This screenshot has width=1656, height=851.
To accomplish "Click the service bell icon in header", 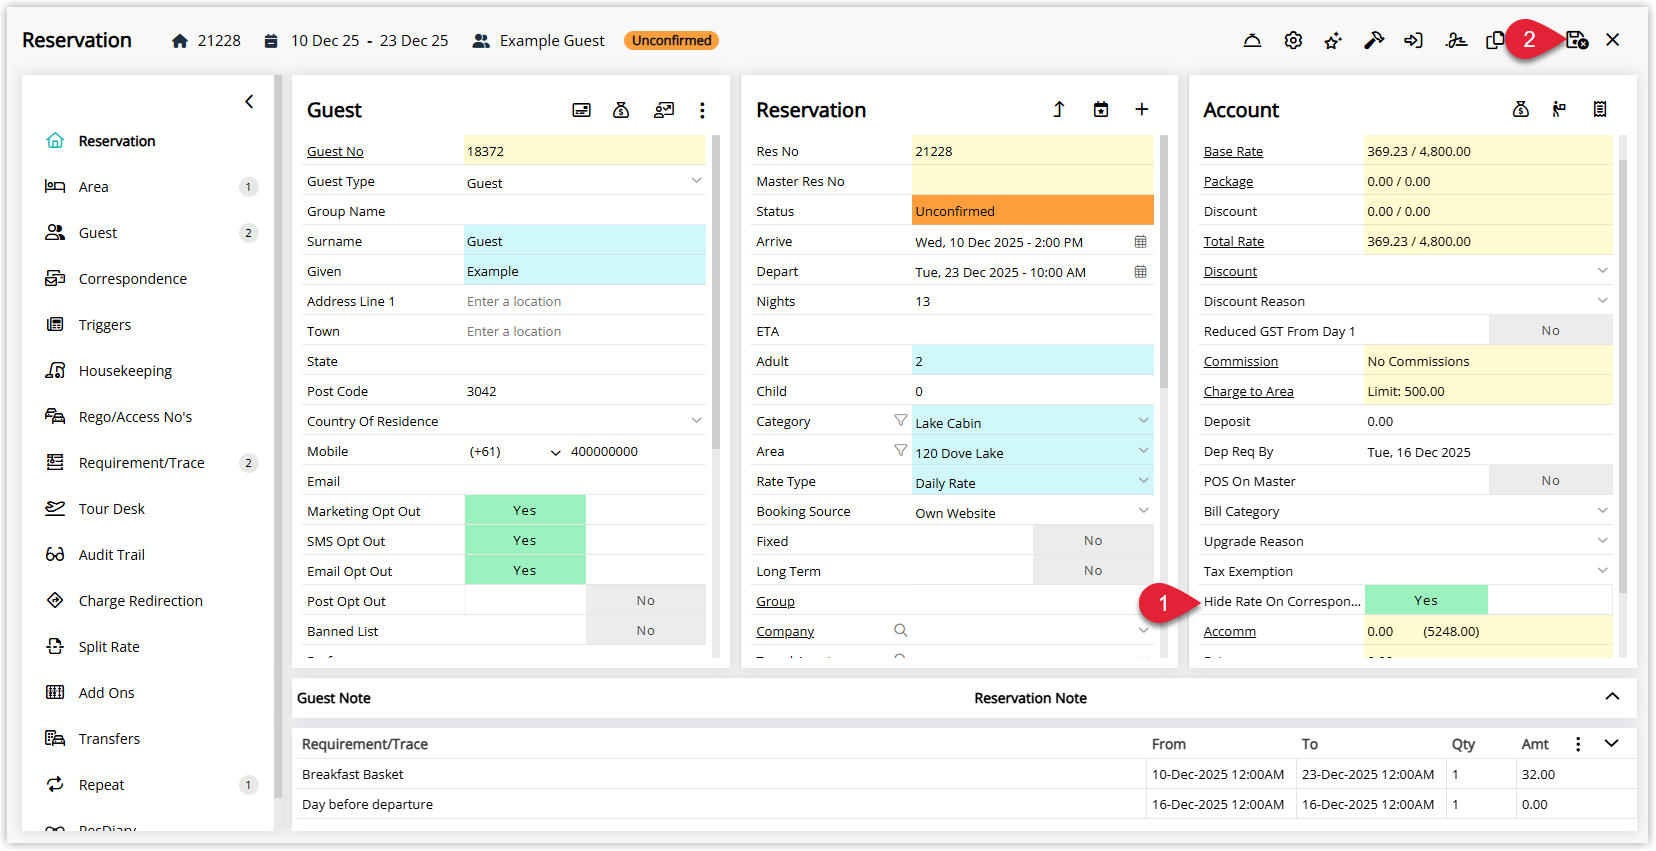I will tap(1252, 41).
